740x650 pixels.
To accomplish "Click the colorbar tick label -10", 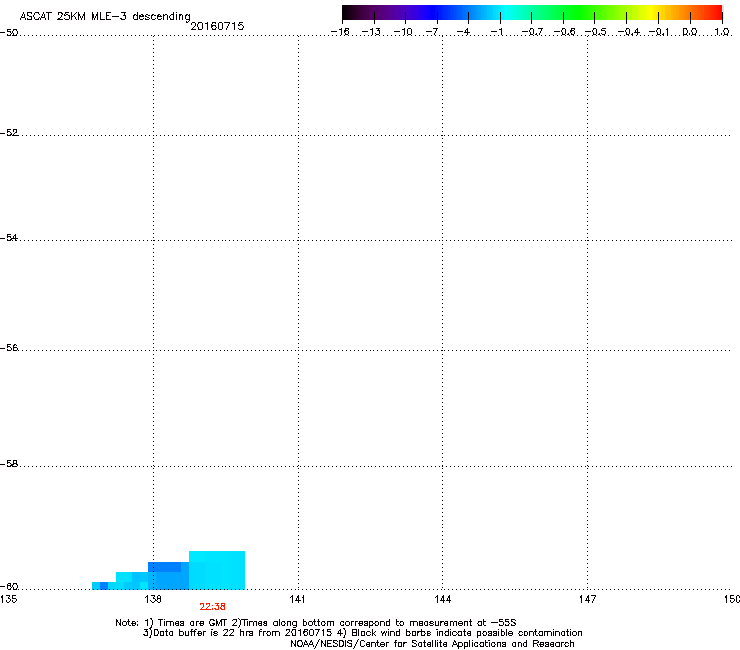I will tap(403, 32).
